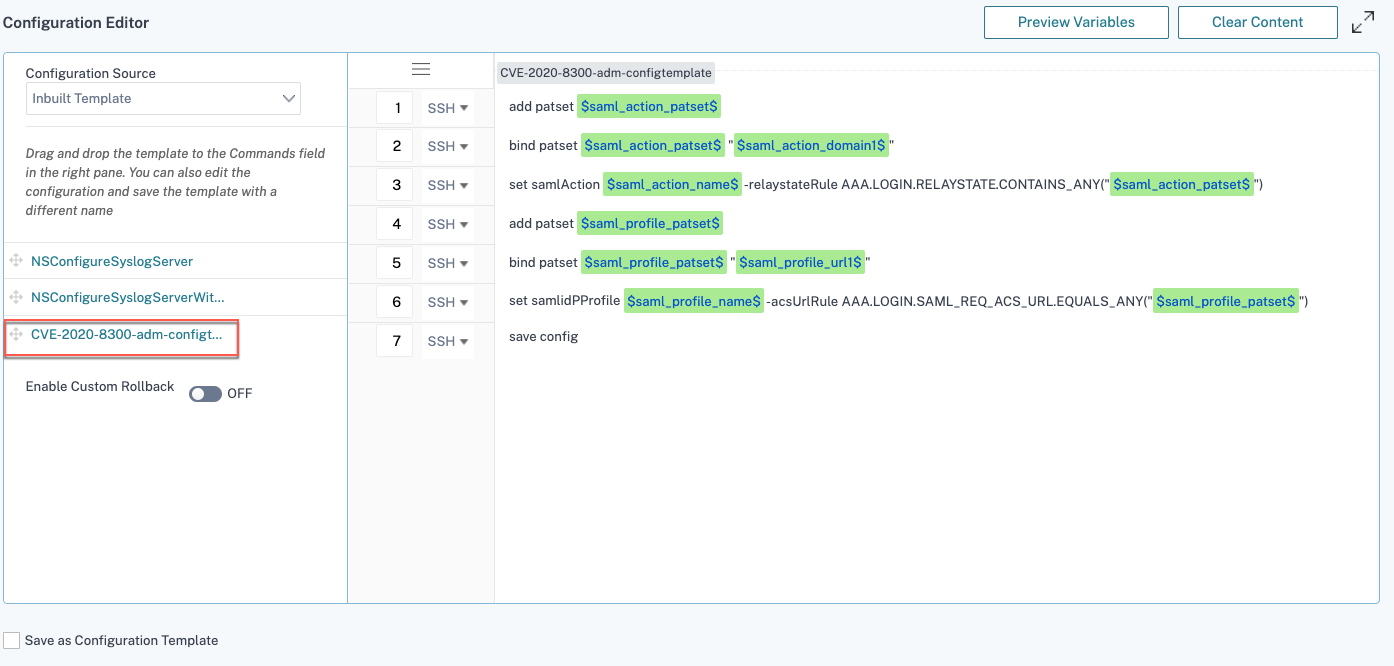Click the CVE-2020-8300-adm-configtemplate tag label
The height and width of the screenshot is (666, 1394).
(x=606, y=73)
